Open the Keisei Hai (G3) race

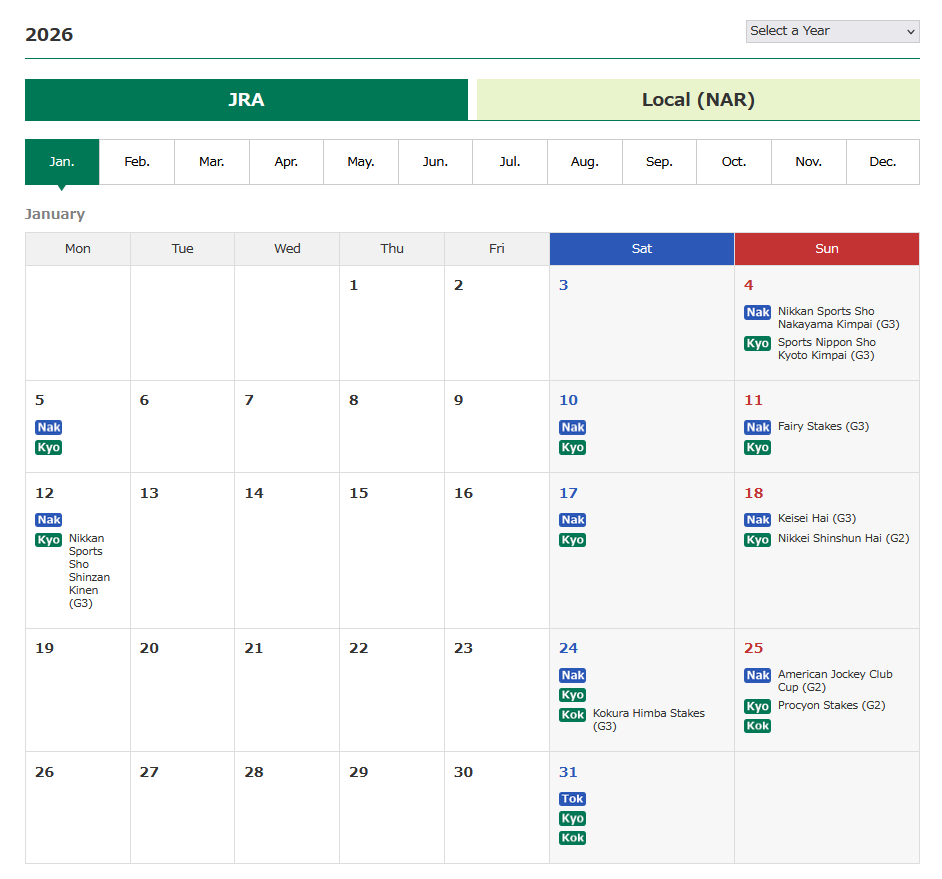click(817, 519)
